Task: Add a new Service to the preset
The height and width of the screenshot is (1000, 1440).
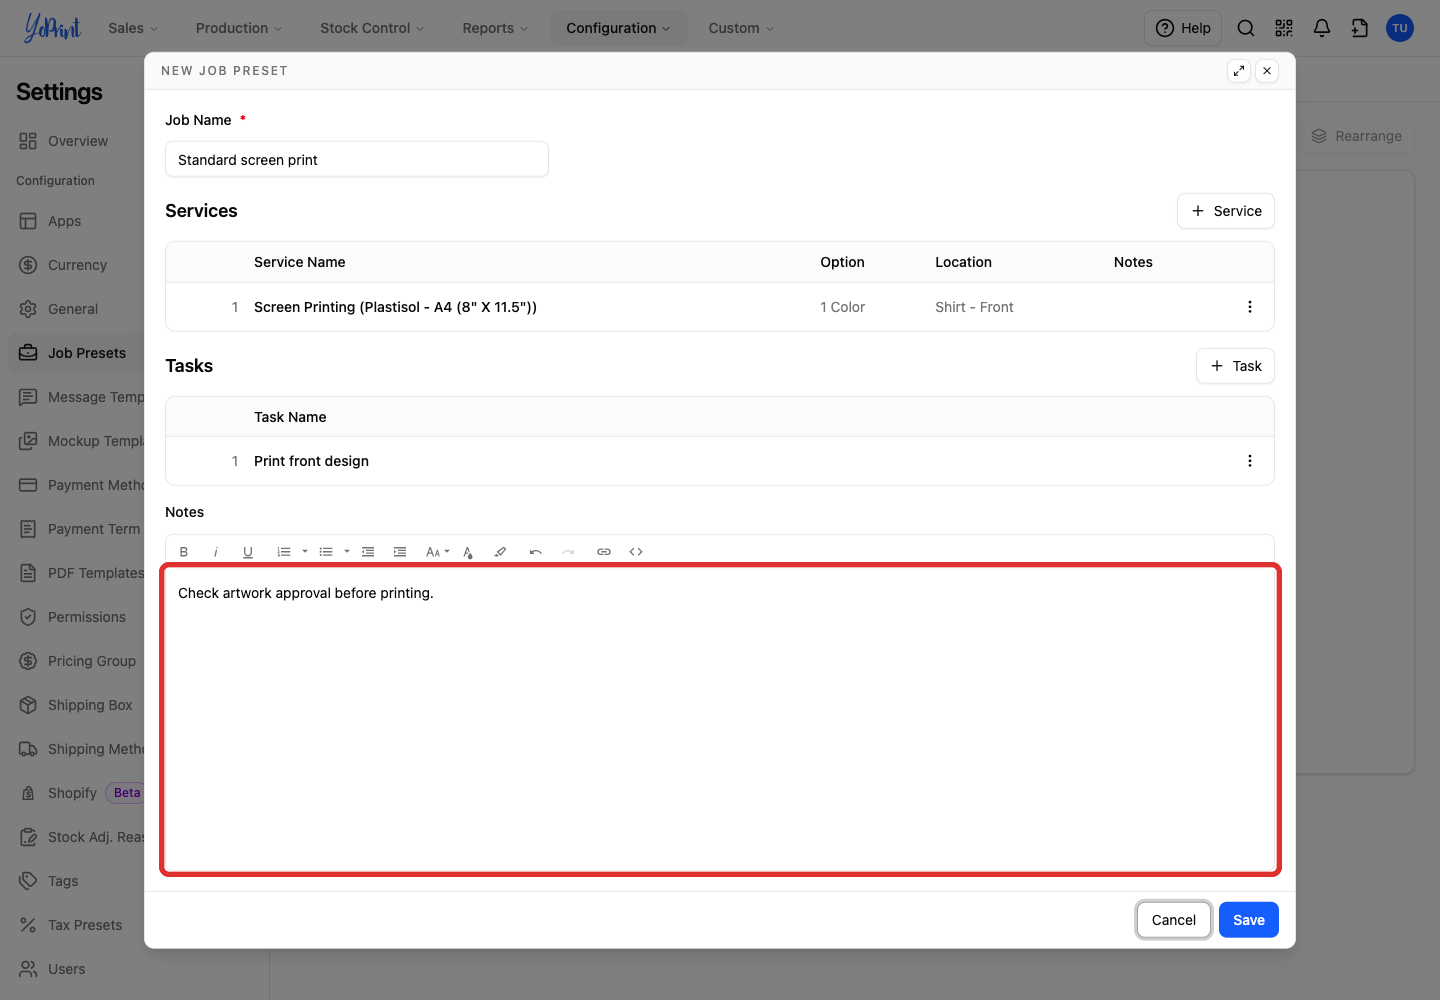Action: (1226, 211)
